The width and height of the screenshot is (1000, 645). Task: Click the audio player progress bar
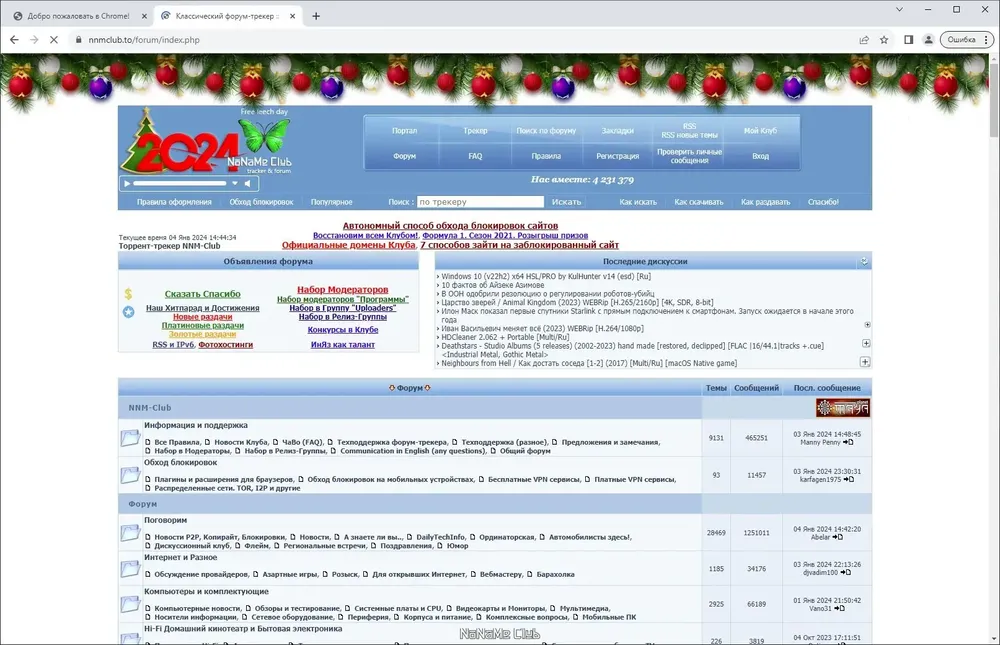[180, 184]
